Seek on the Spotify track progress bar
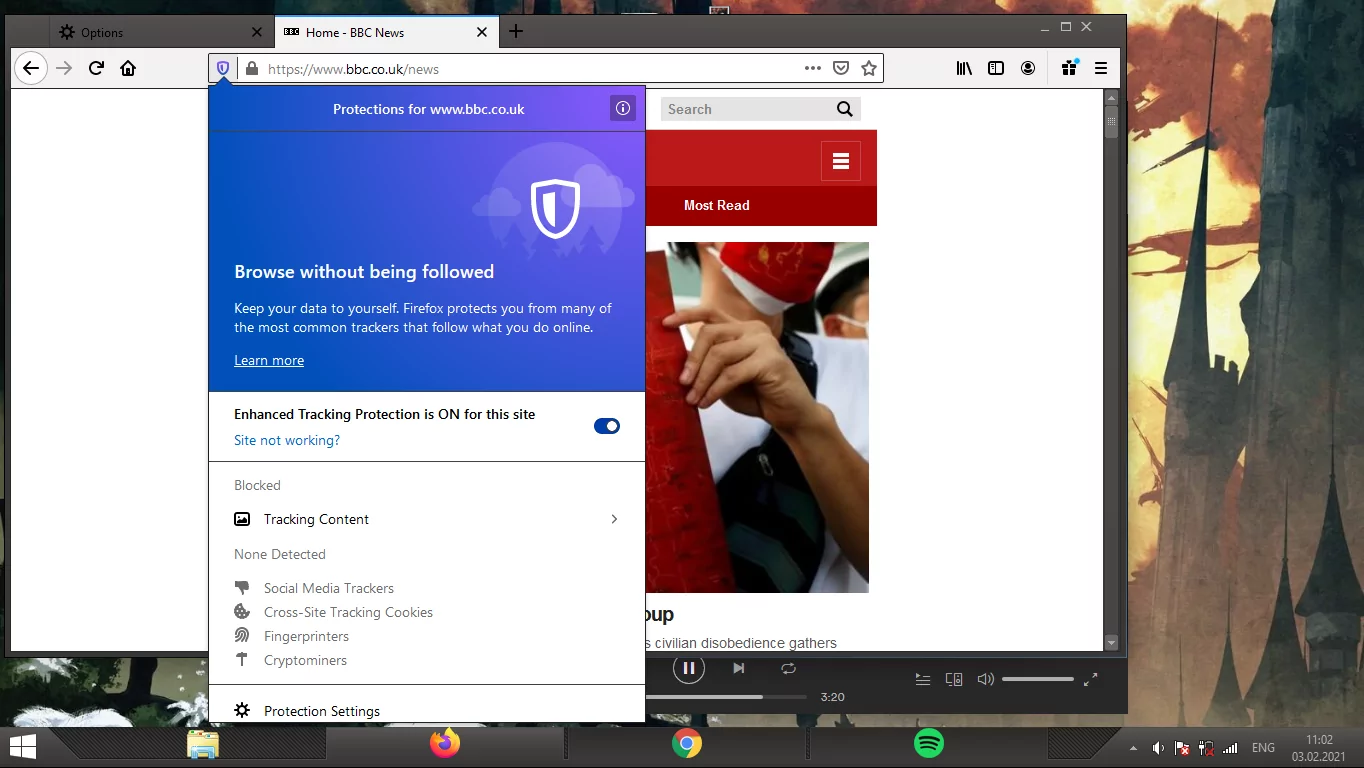The height and width of the screenshot is (768, 1364). tap(726, 696)
